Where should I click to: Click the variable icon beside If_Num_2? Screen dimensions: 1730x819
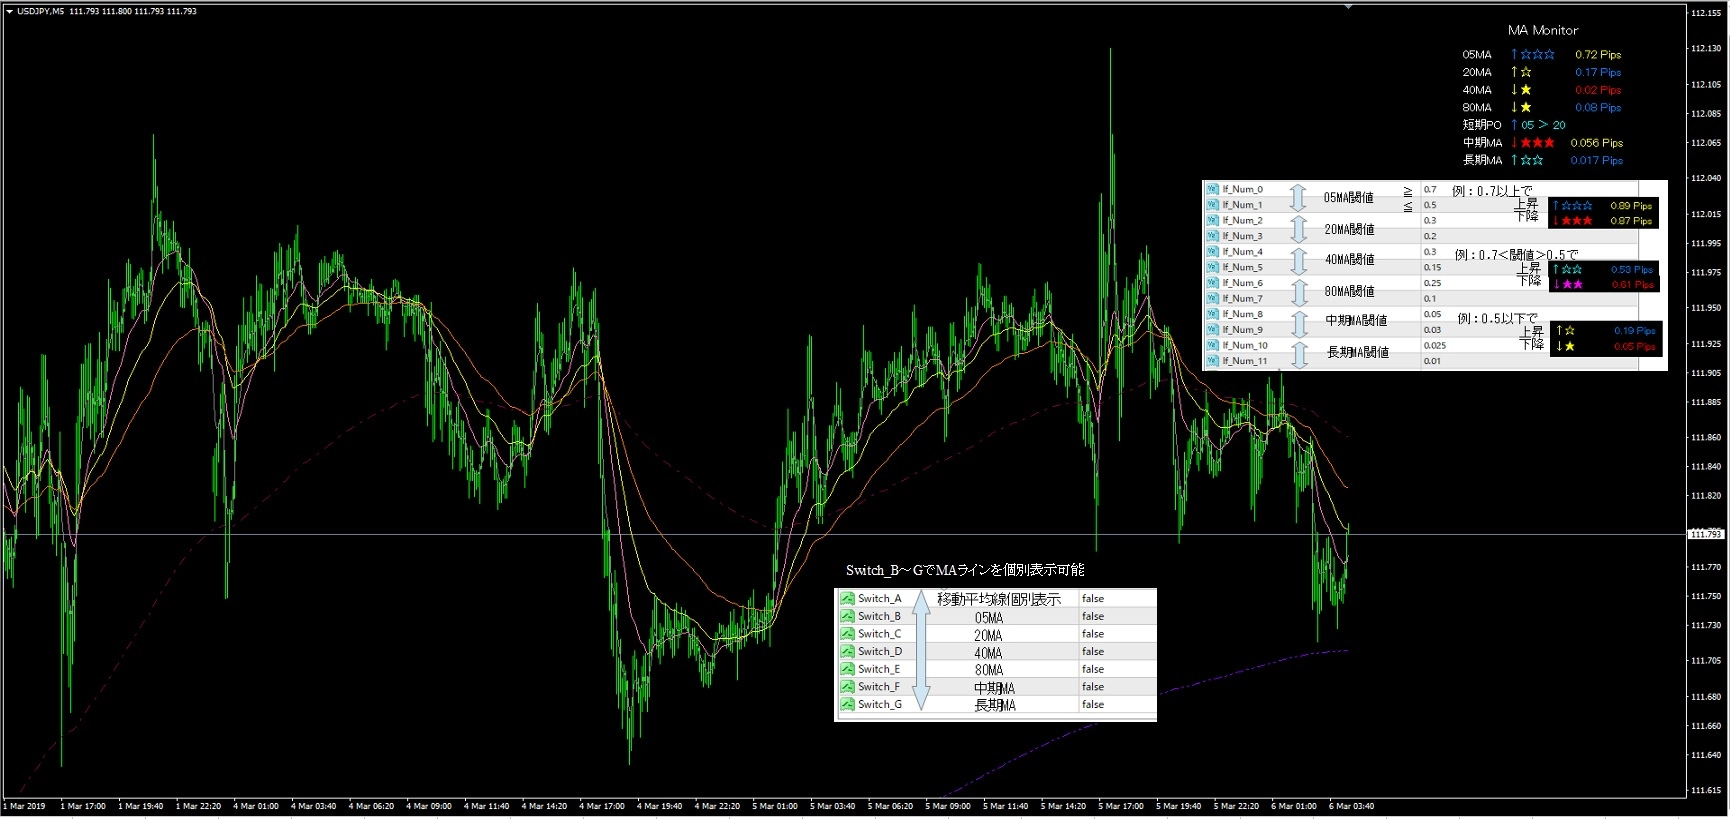(x=1212, y=220)
